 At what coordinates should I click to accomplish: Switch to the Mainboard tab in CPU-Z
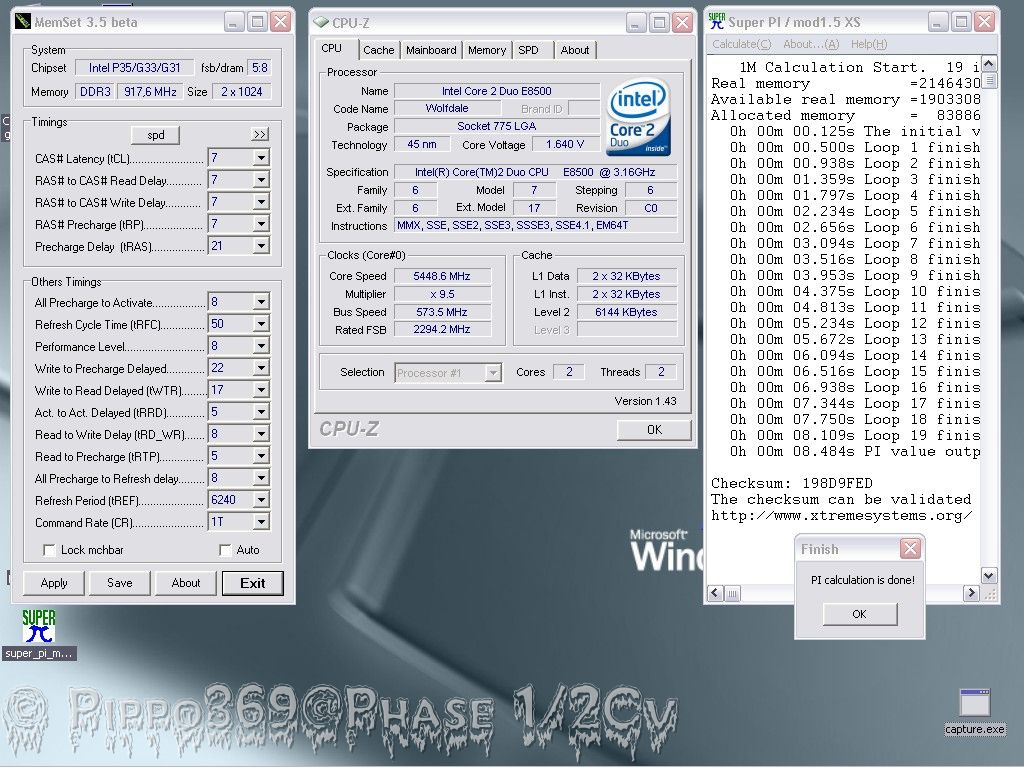(x=431, y=50)
